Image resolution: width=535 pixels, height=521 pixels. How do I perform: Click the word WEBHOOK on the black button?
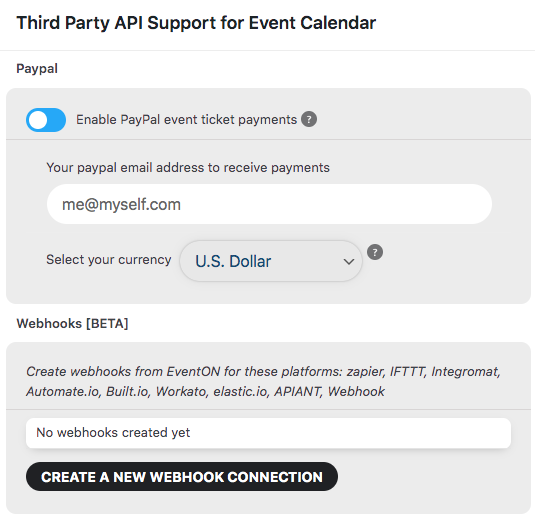[187, 477]
